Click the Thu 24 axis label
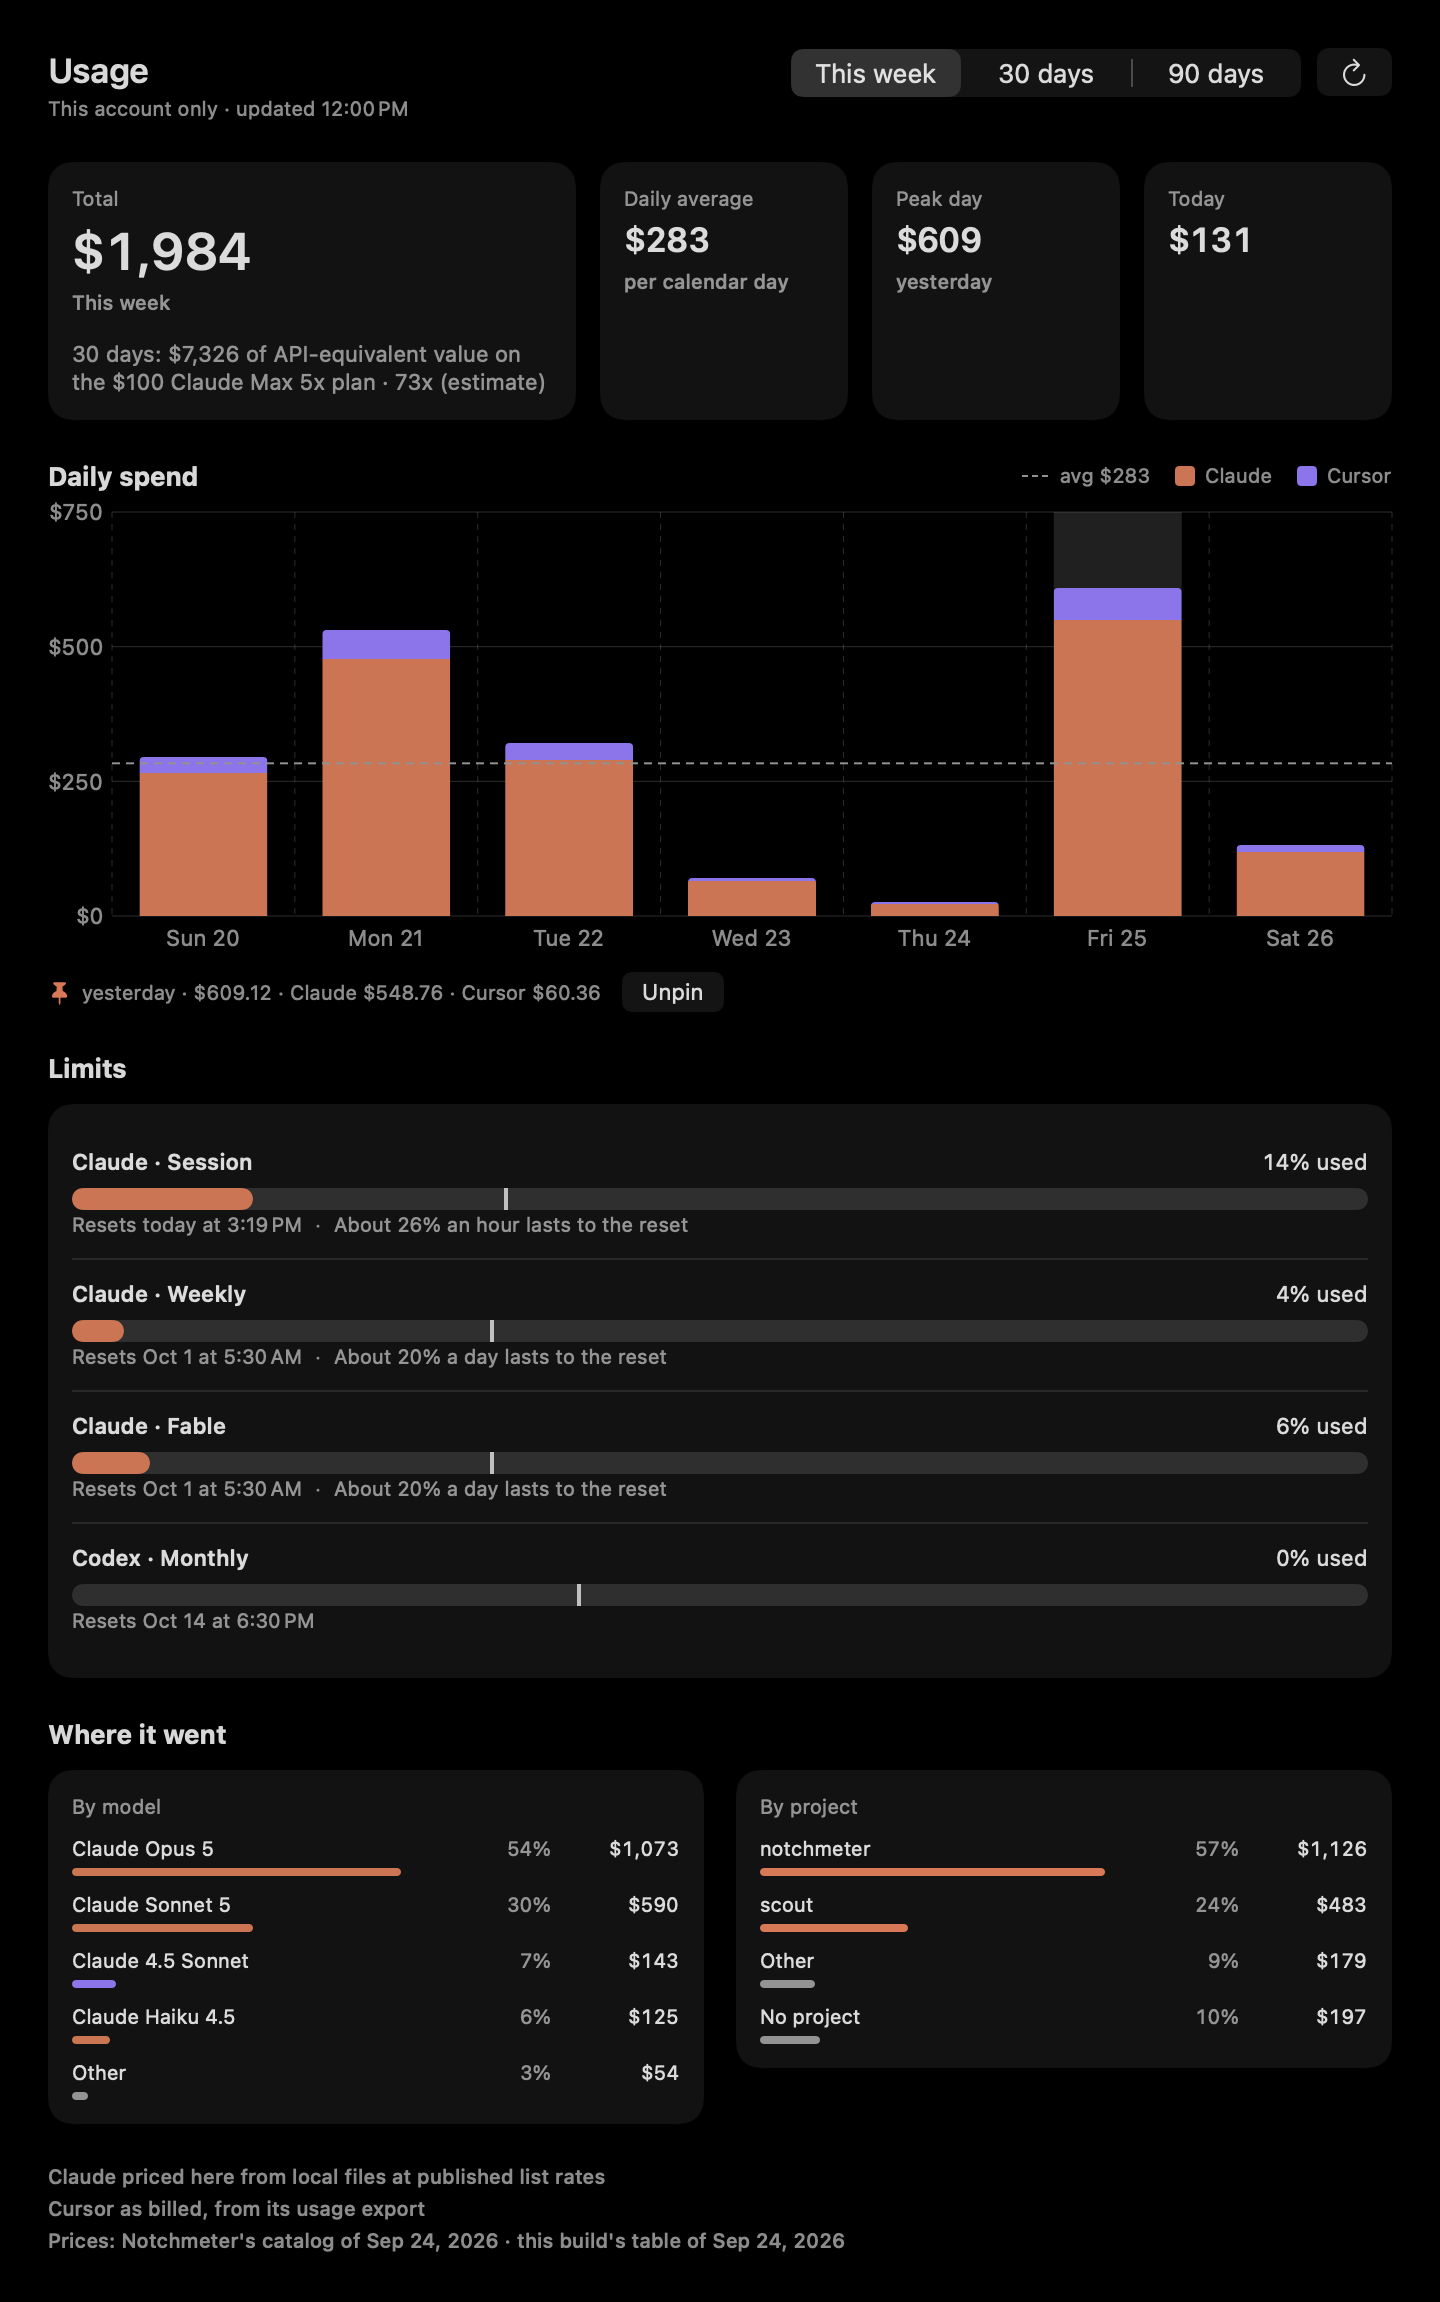The image size is (1440, 2302). tap(934, 938)
